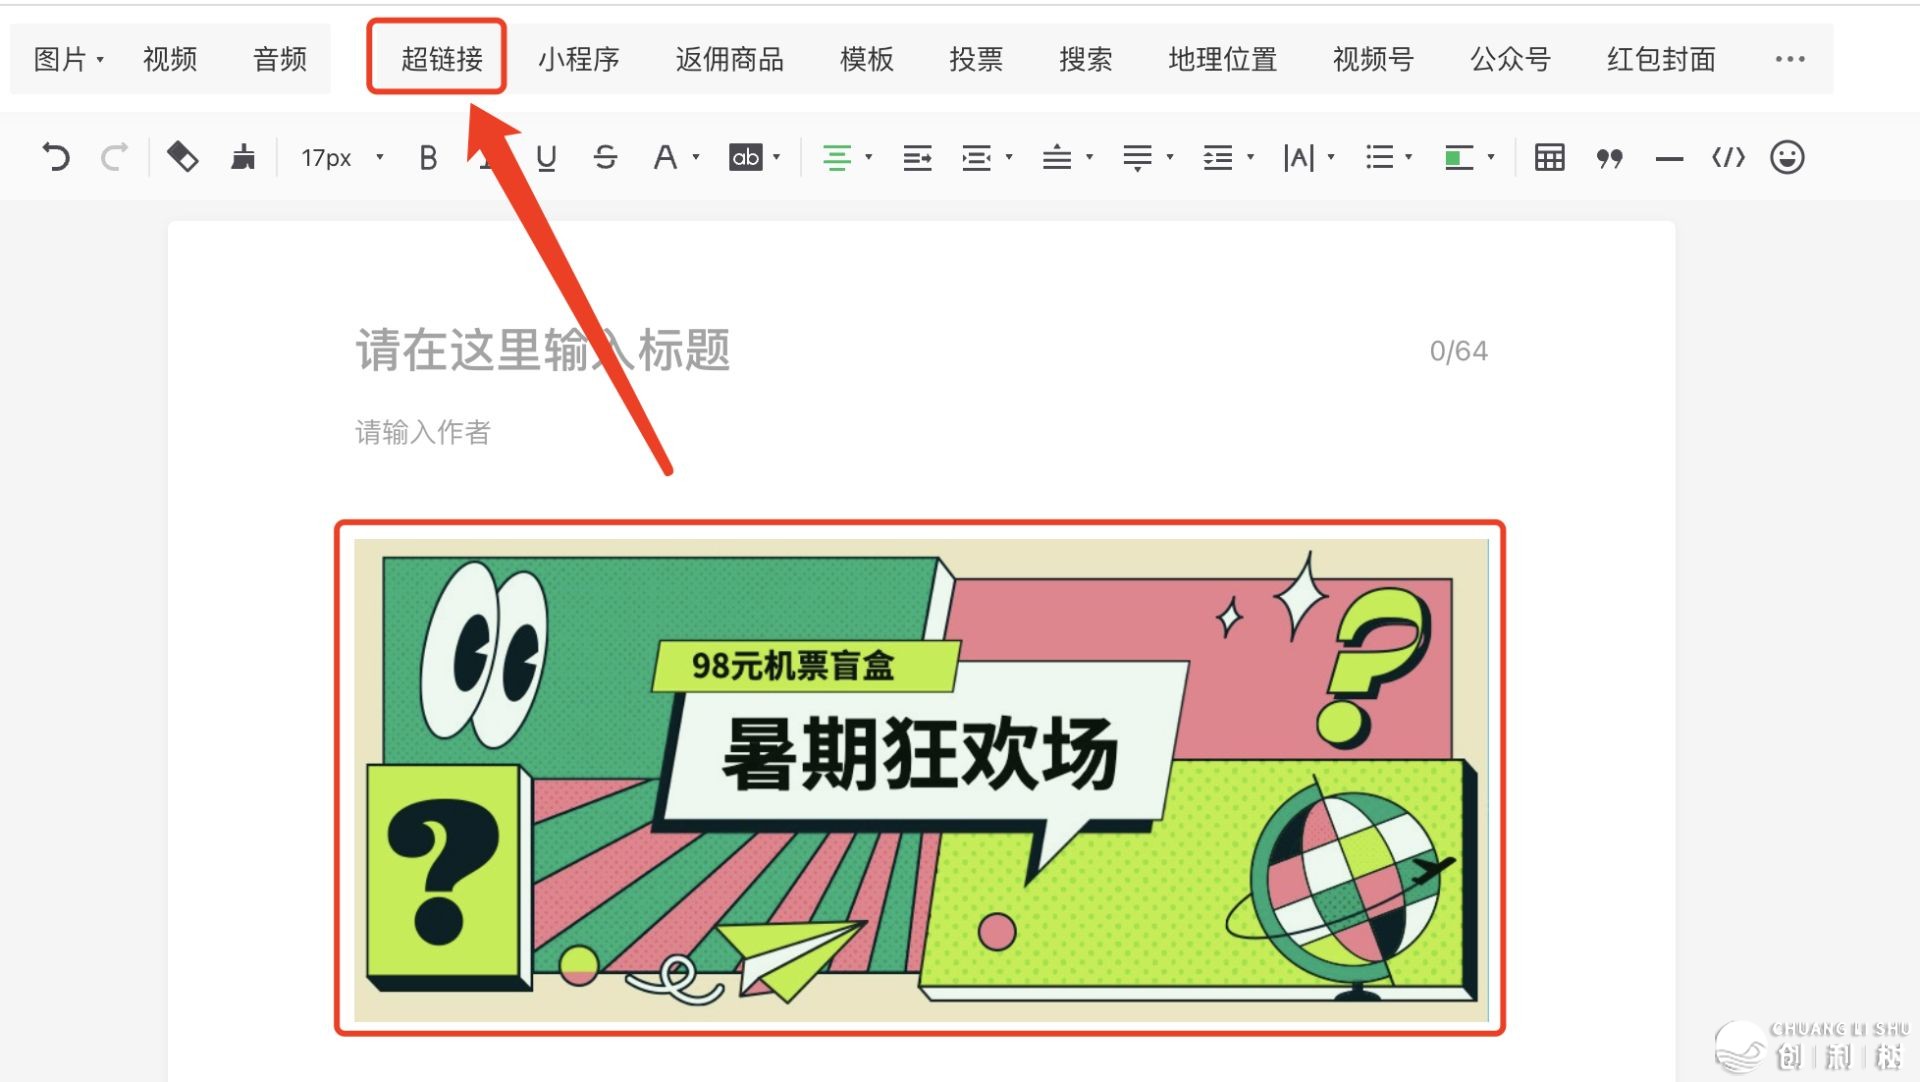Click the 投票 vote button

(975, 59)
